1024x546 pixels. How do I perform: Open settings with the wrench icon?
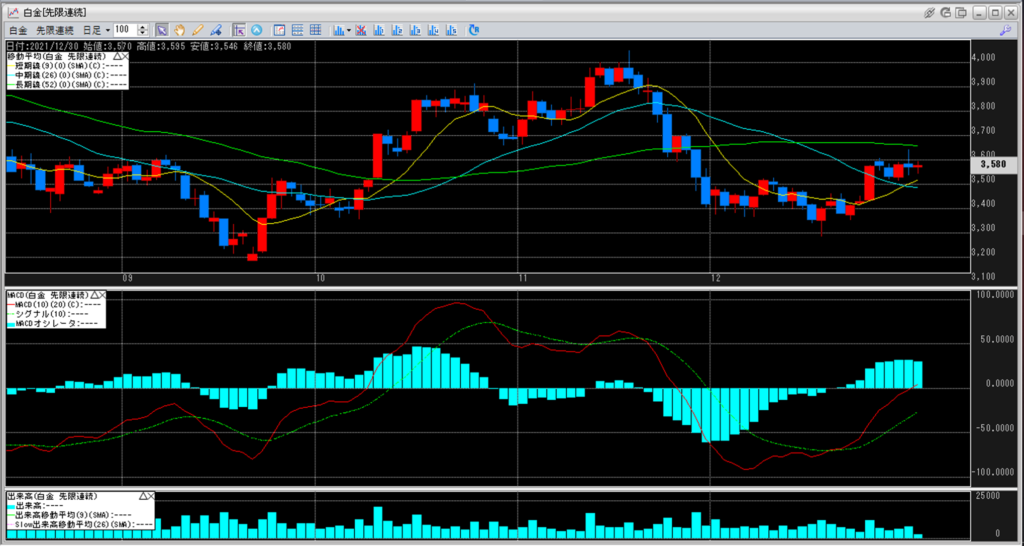[x=1005, y=30]
